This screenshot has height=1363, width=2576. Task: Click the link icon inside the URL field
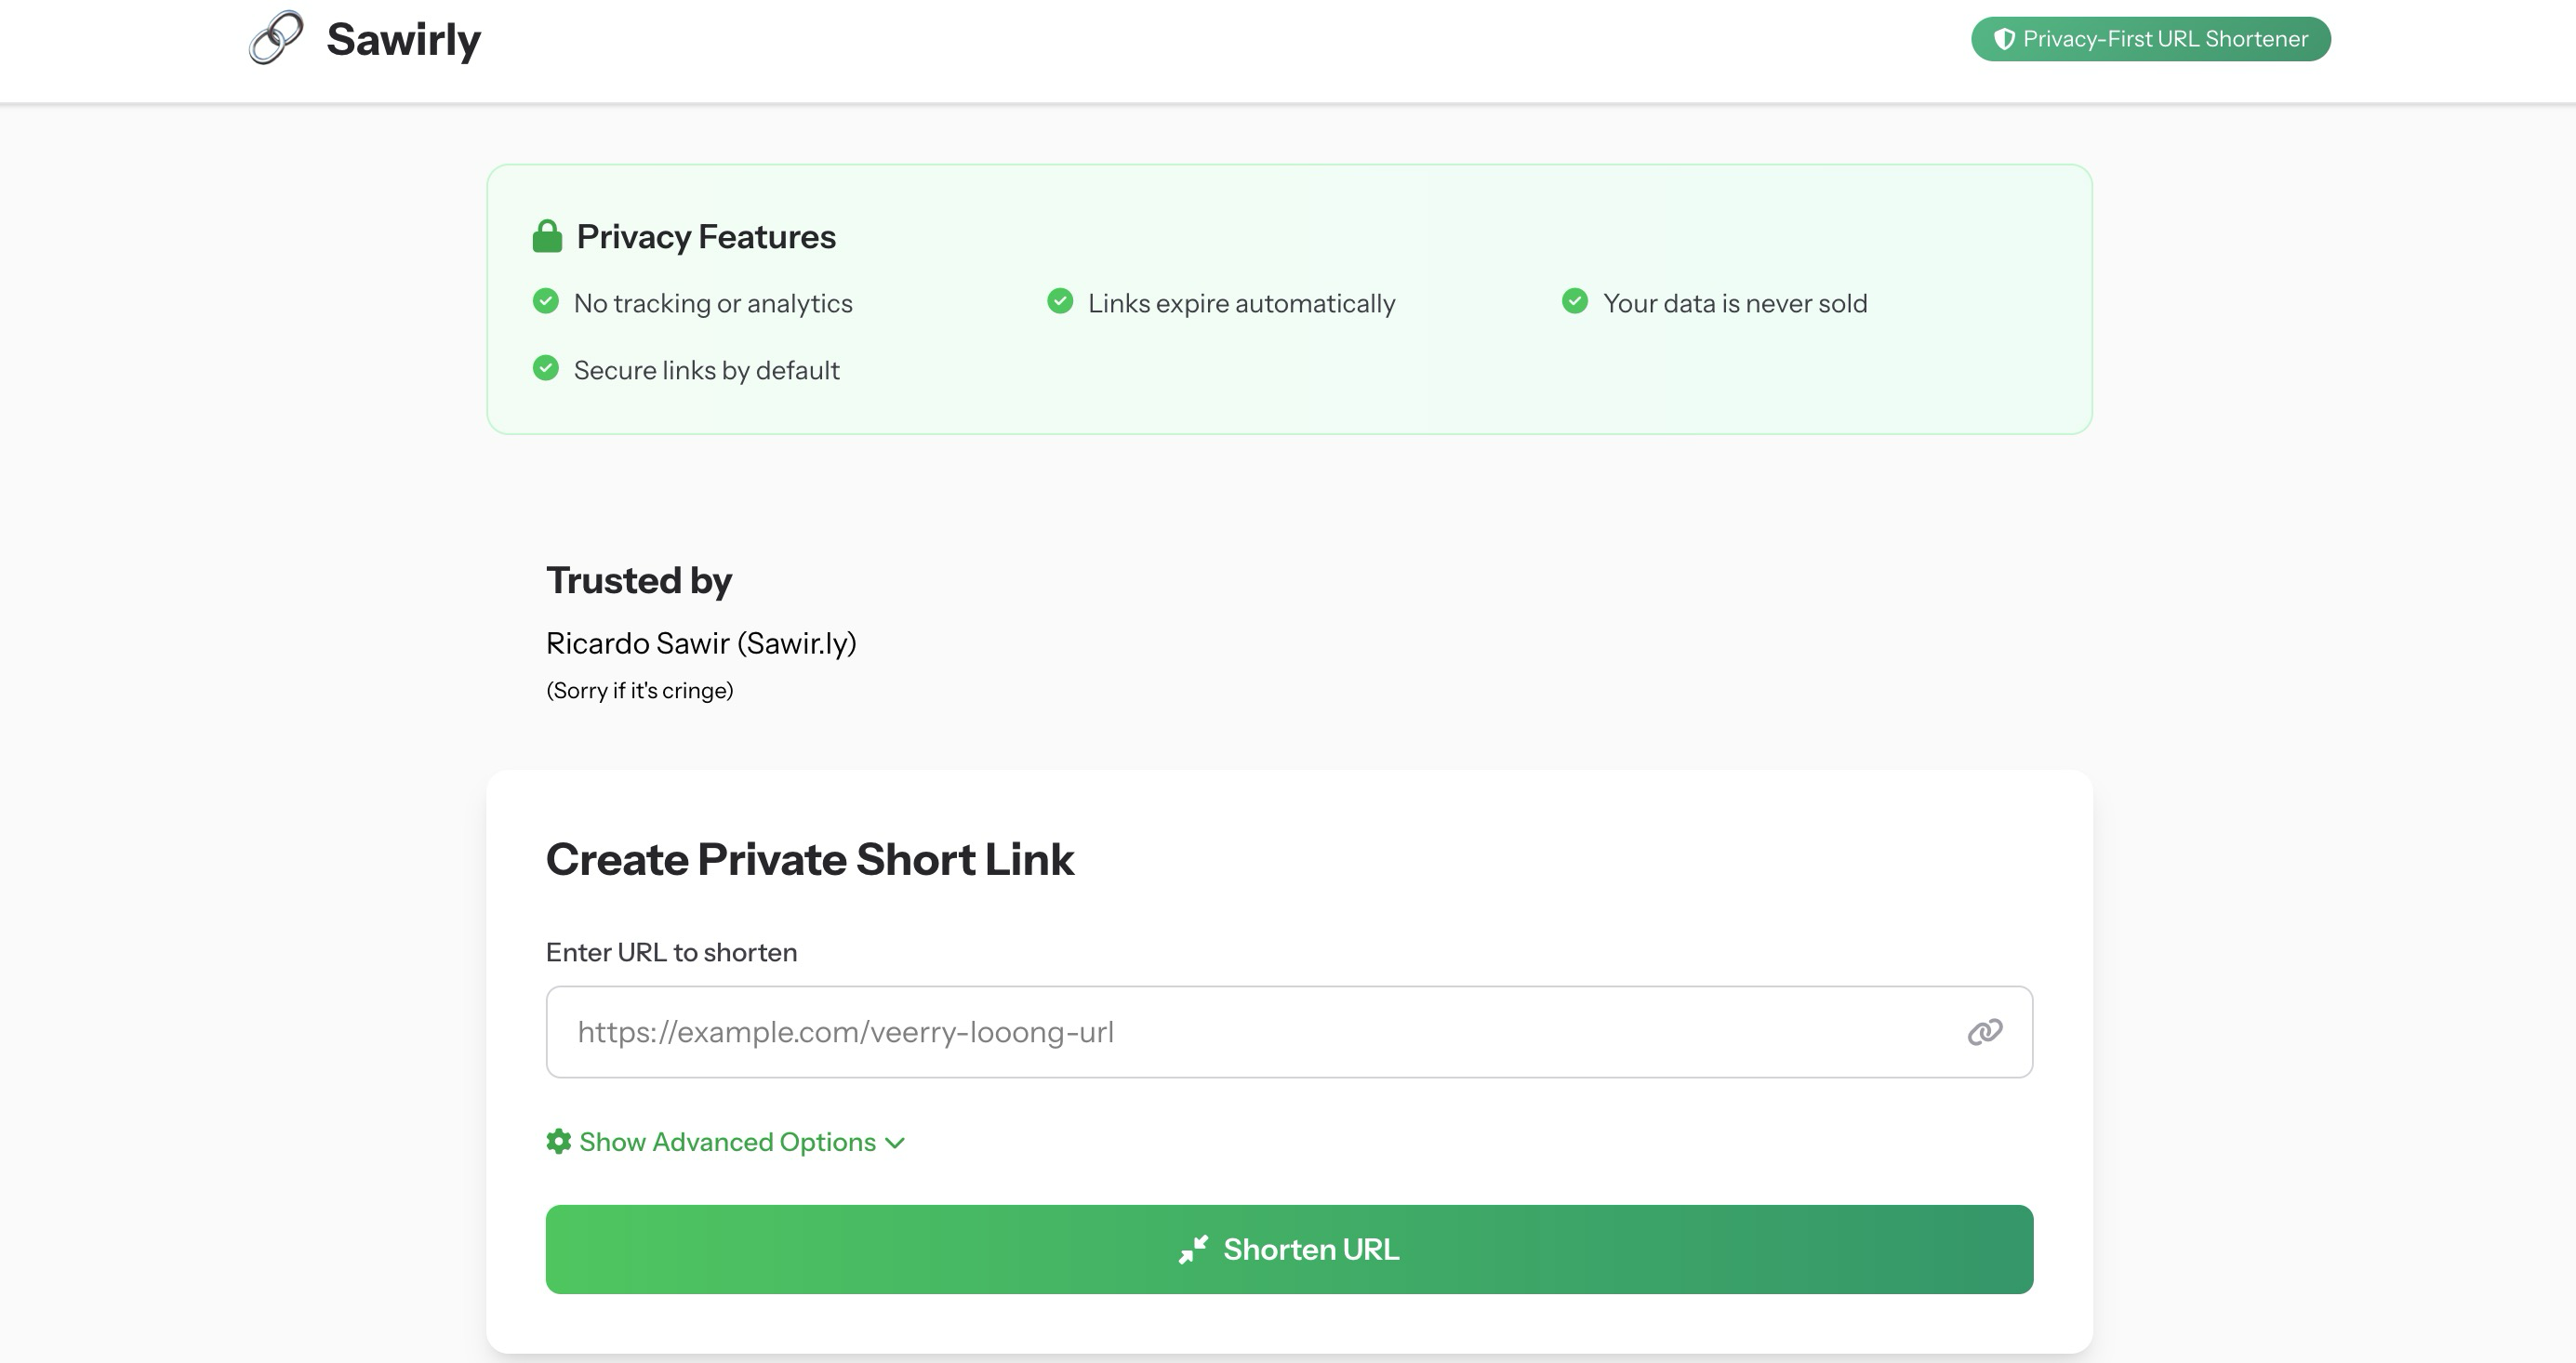click(1984, 1032)
